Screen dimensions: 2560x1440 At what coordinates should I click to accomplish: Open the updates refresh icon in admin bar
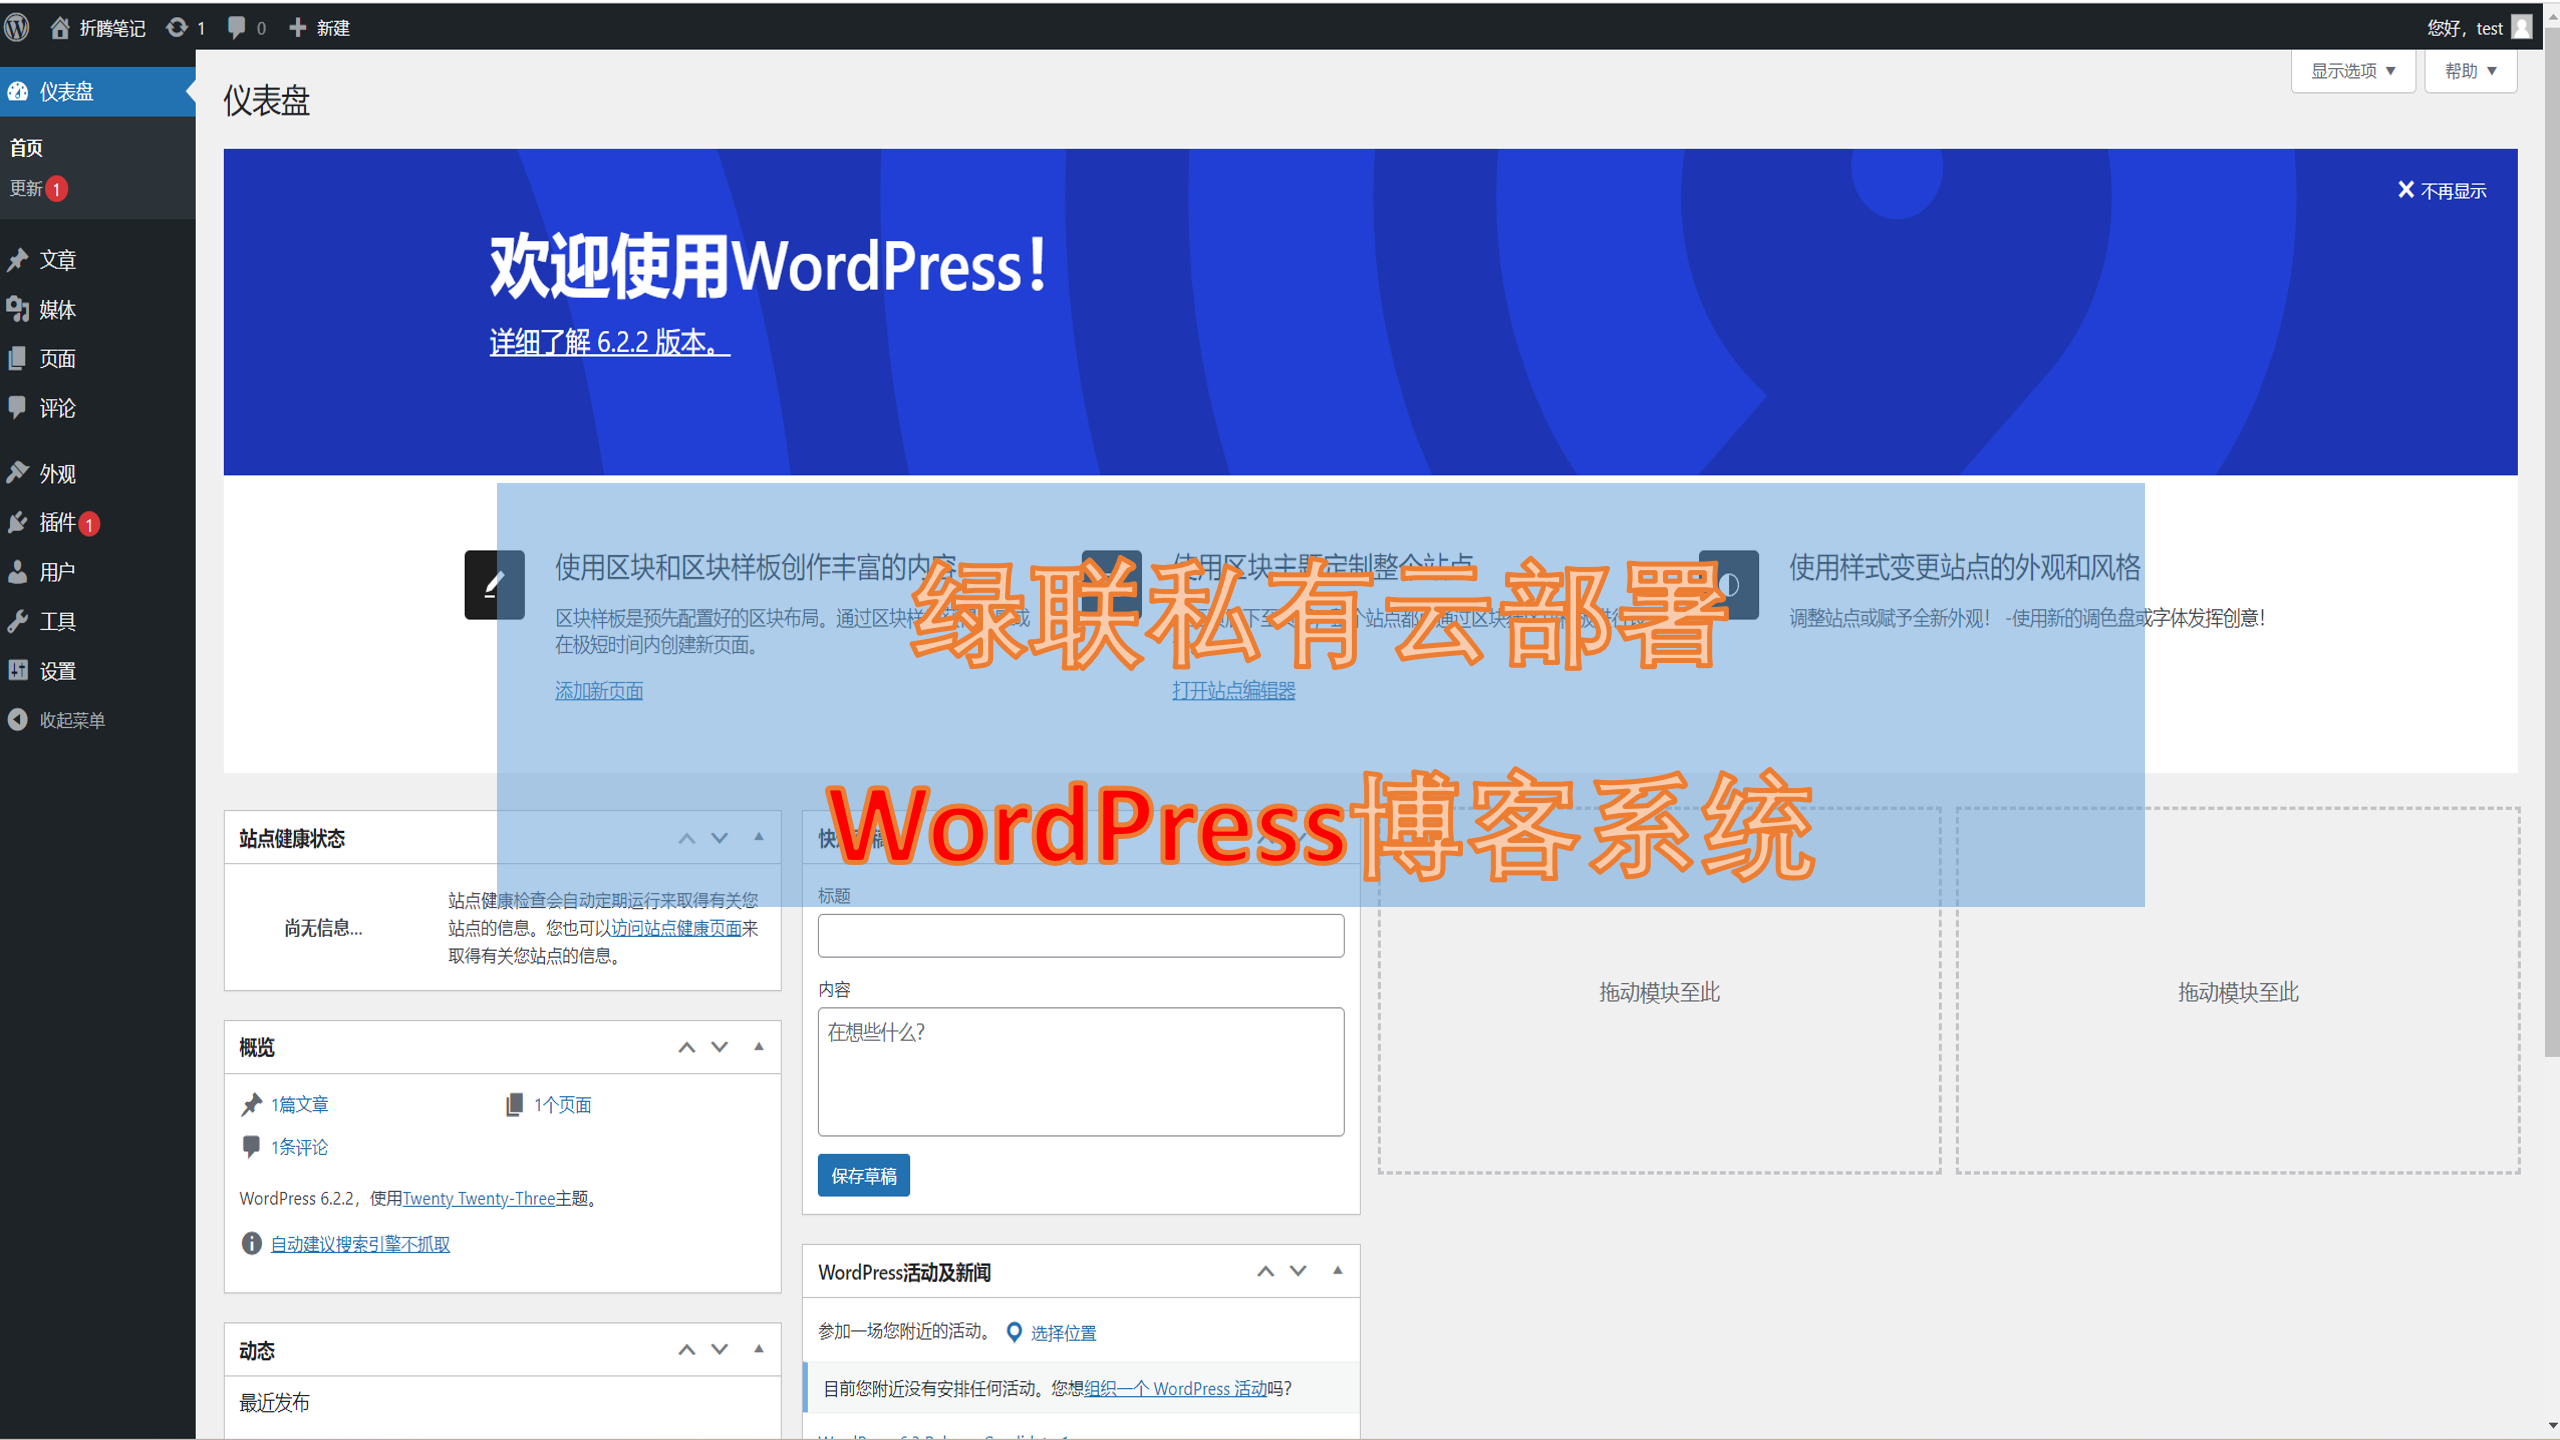pos(177,27)
